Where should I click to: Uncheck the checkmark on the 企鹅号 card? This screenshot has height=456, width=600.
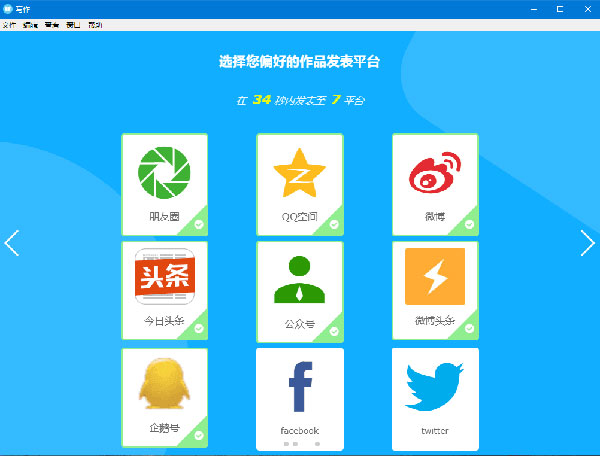click(199, 435)
